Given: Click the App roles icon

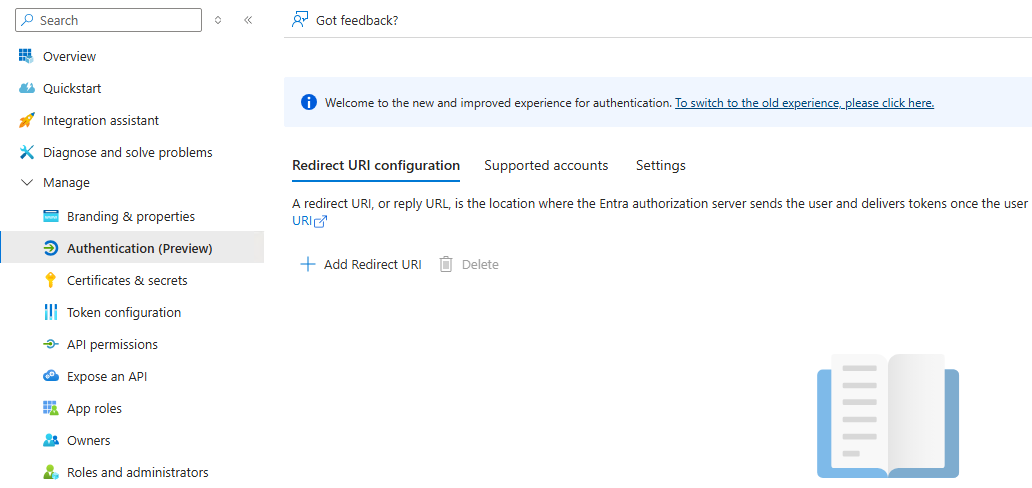Looking at the screenshot, I should (x=51, y=408).
